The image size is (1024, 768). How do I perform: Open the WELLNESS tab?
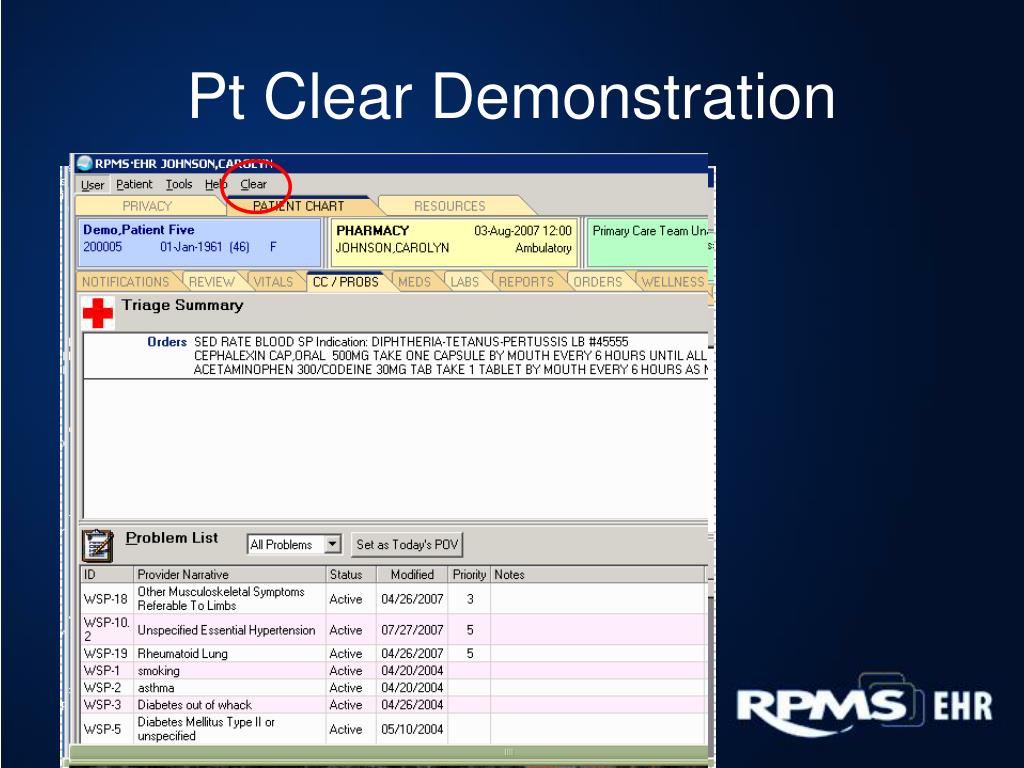[673, 282]
